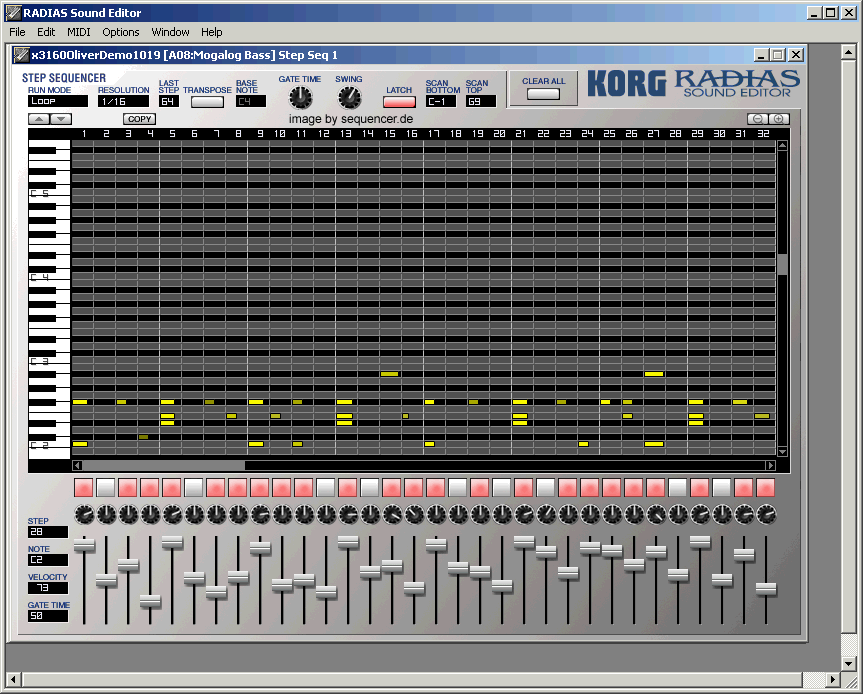The height and width of the screenshot is (694, 863).
Task: Click the note grid's scroll-right arrow
Action: coord(771,466)
